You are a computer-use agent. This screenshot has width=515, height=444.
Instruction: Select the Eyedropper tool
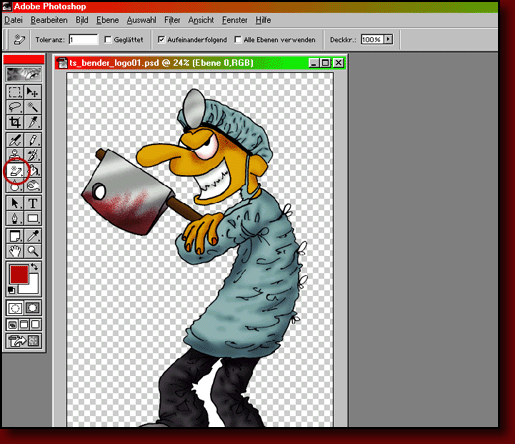click(33, 236)
